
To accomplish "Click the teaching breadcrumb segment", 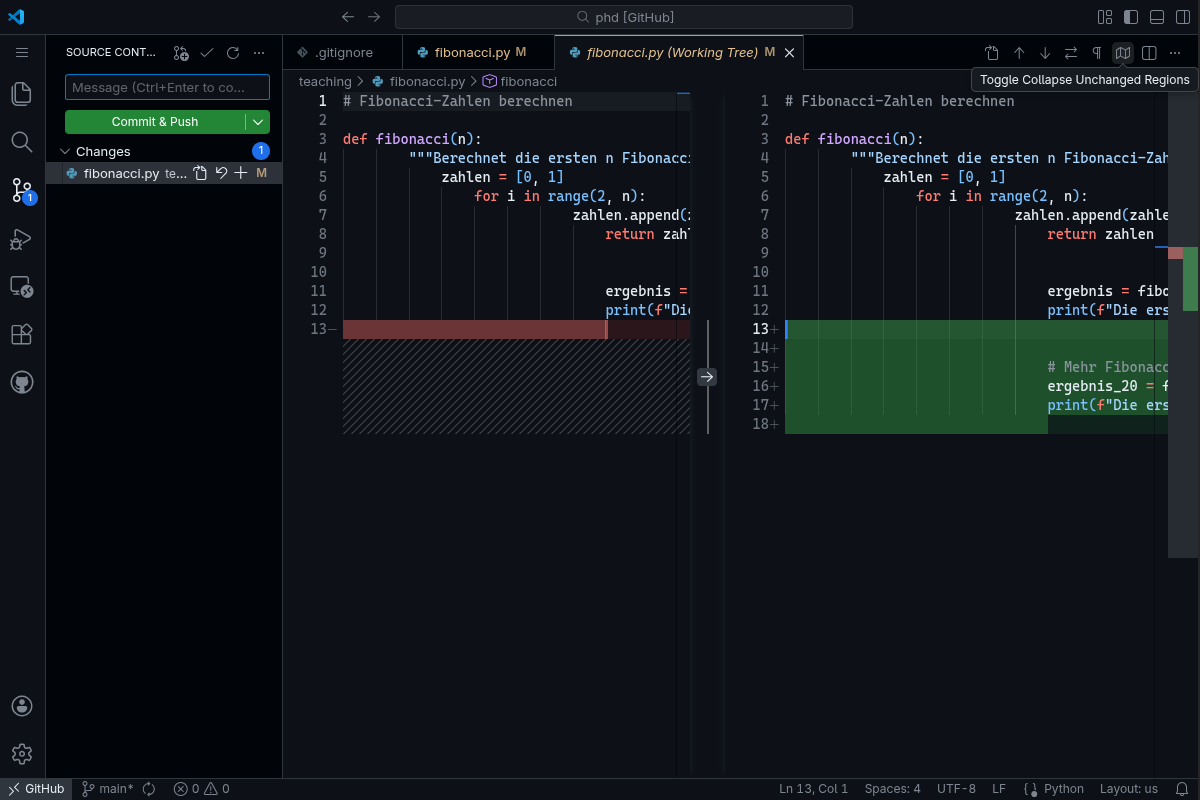I will [325, 82].
